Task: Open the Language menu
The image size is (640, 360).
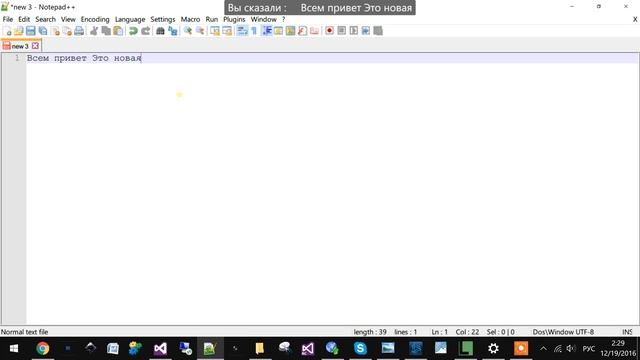Action: coord(130,19)
